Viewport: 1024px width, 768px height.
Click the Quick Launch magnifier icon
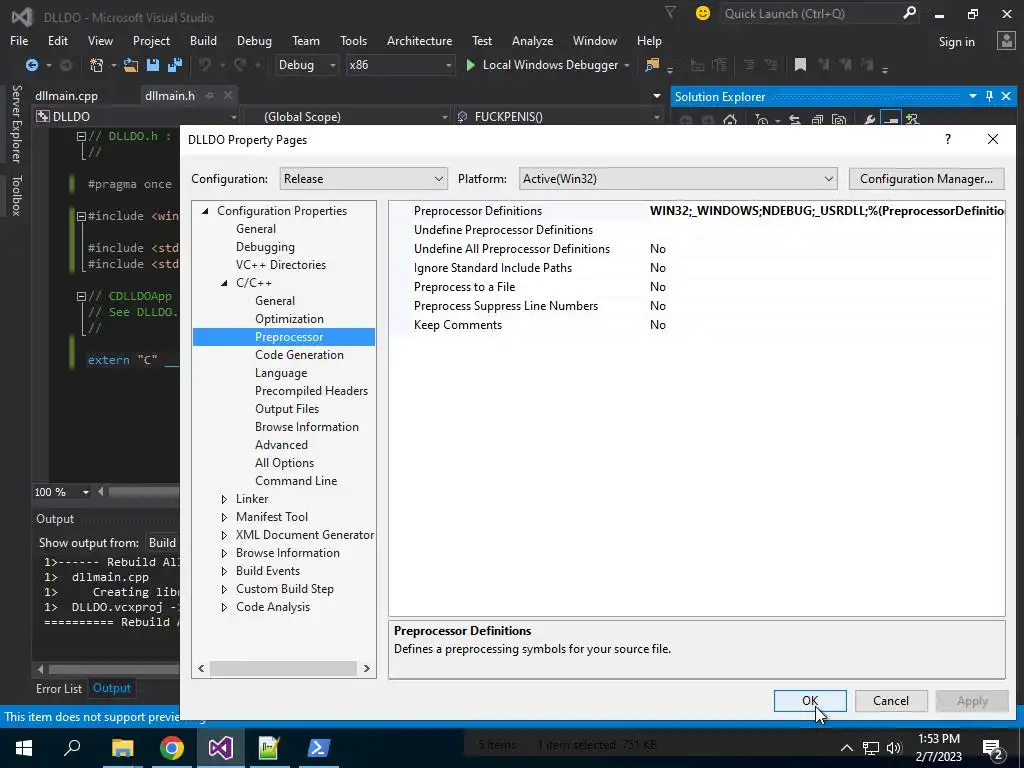[x=909, y=12]
